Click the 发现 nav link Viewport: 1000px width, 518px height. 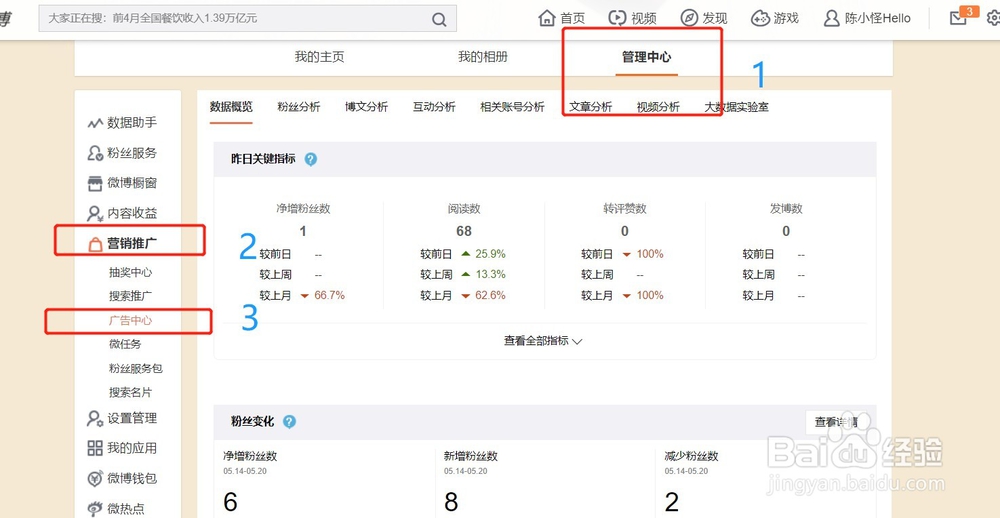(x=715, y=18)
